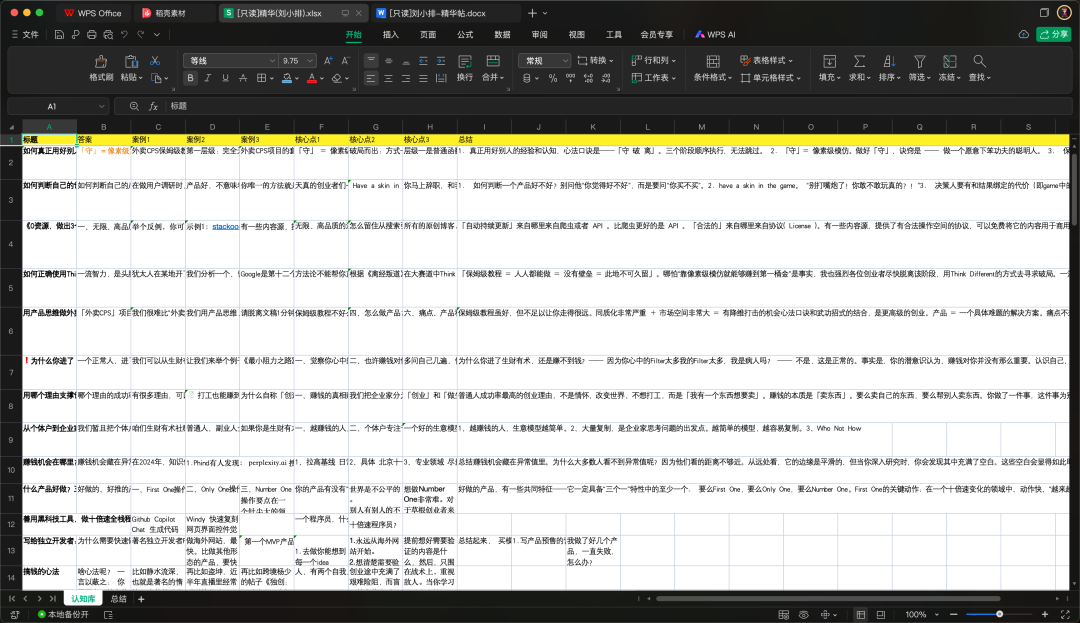The image size is (1080, 623).
Task: Click the reading mode eye icon in status bar
Action: [x=804, y=614]
